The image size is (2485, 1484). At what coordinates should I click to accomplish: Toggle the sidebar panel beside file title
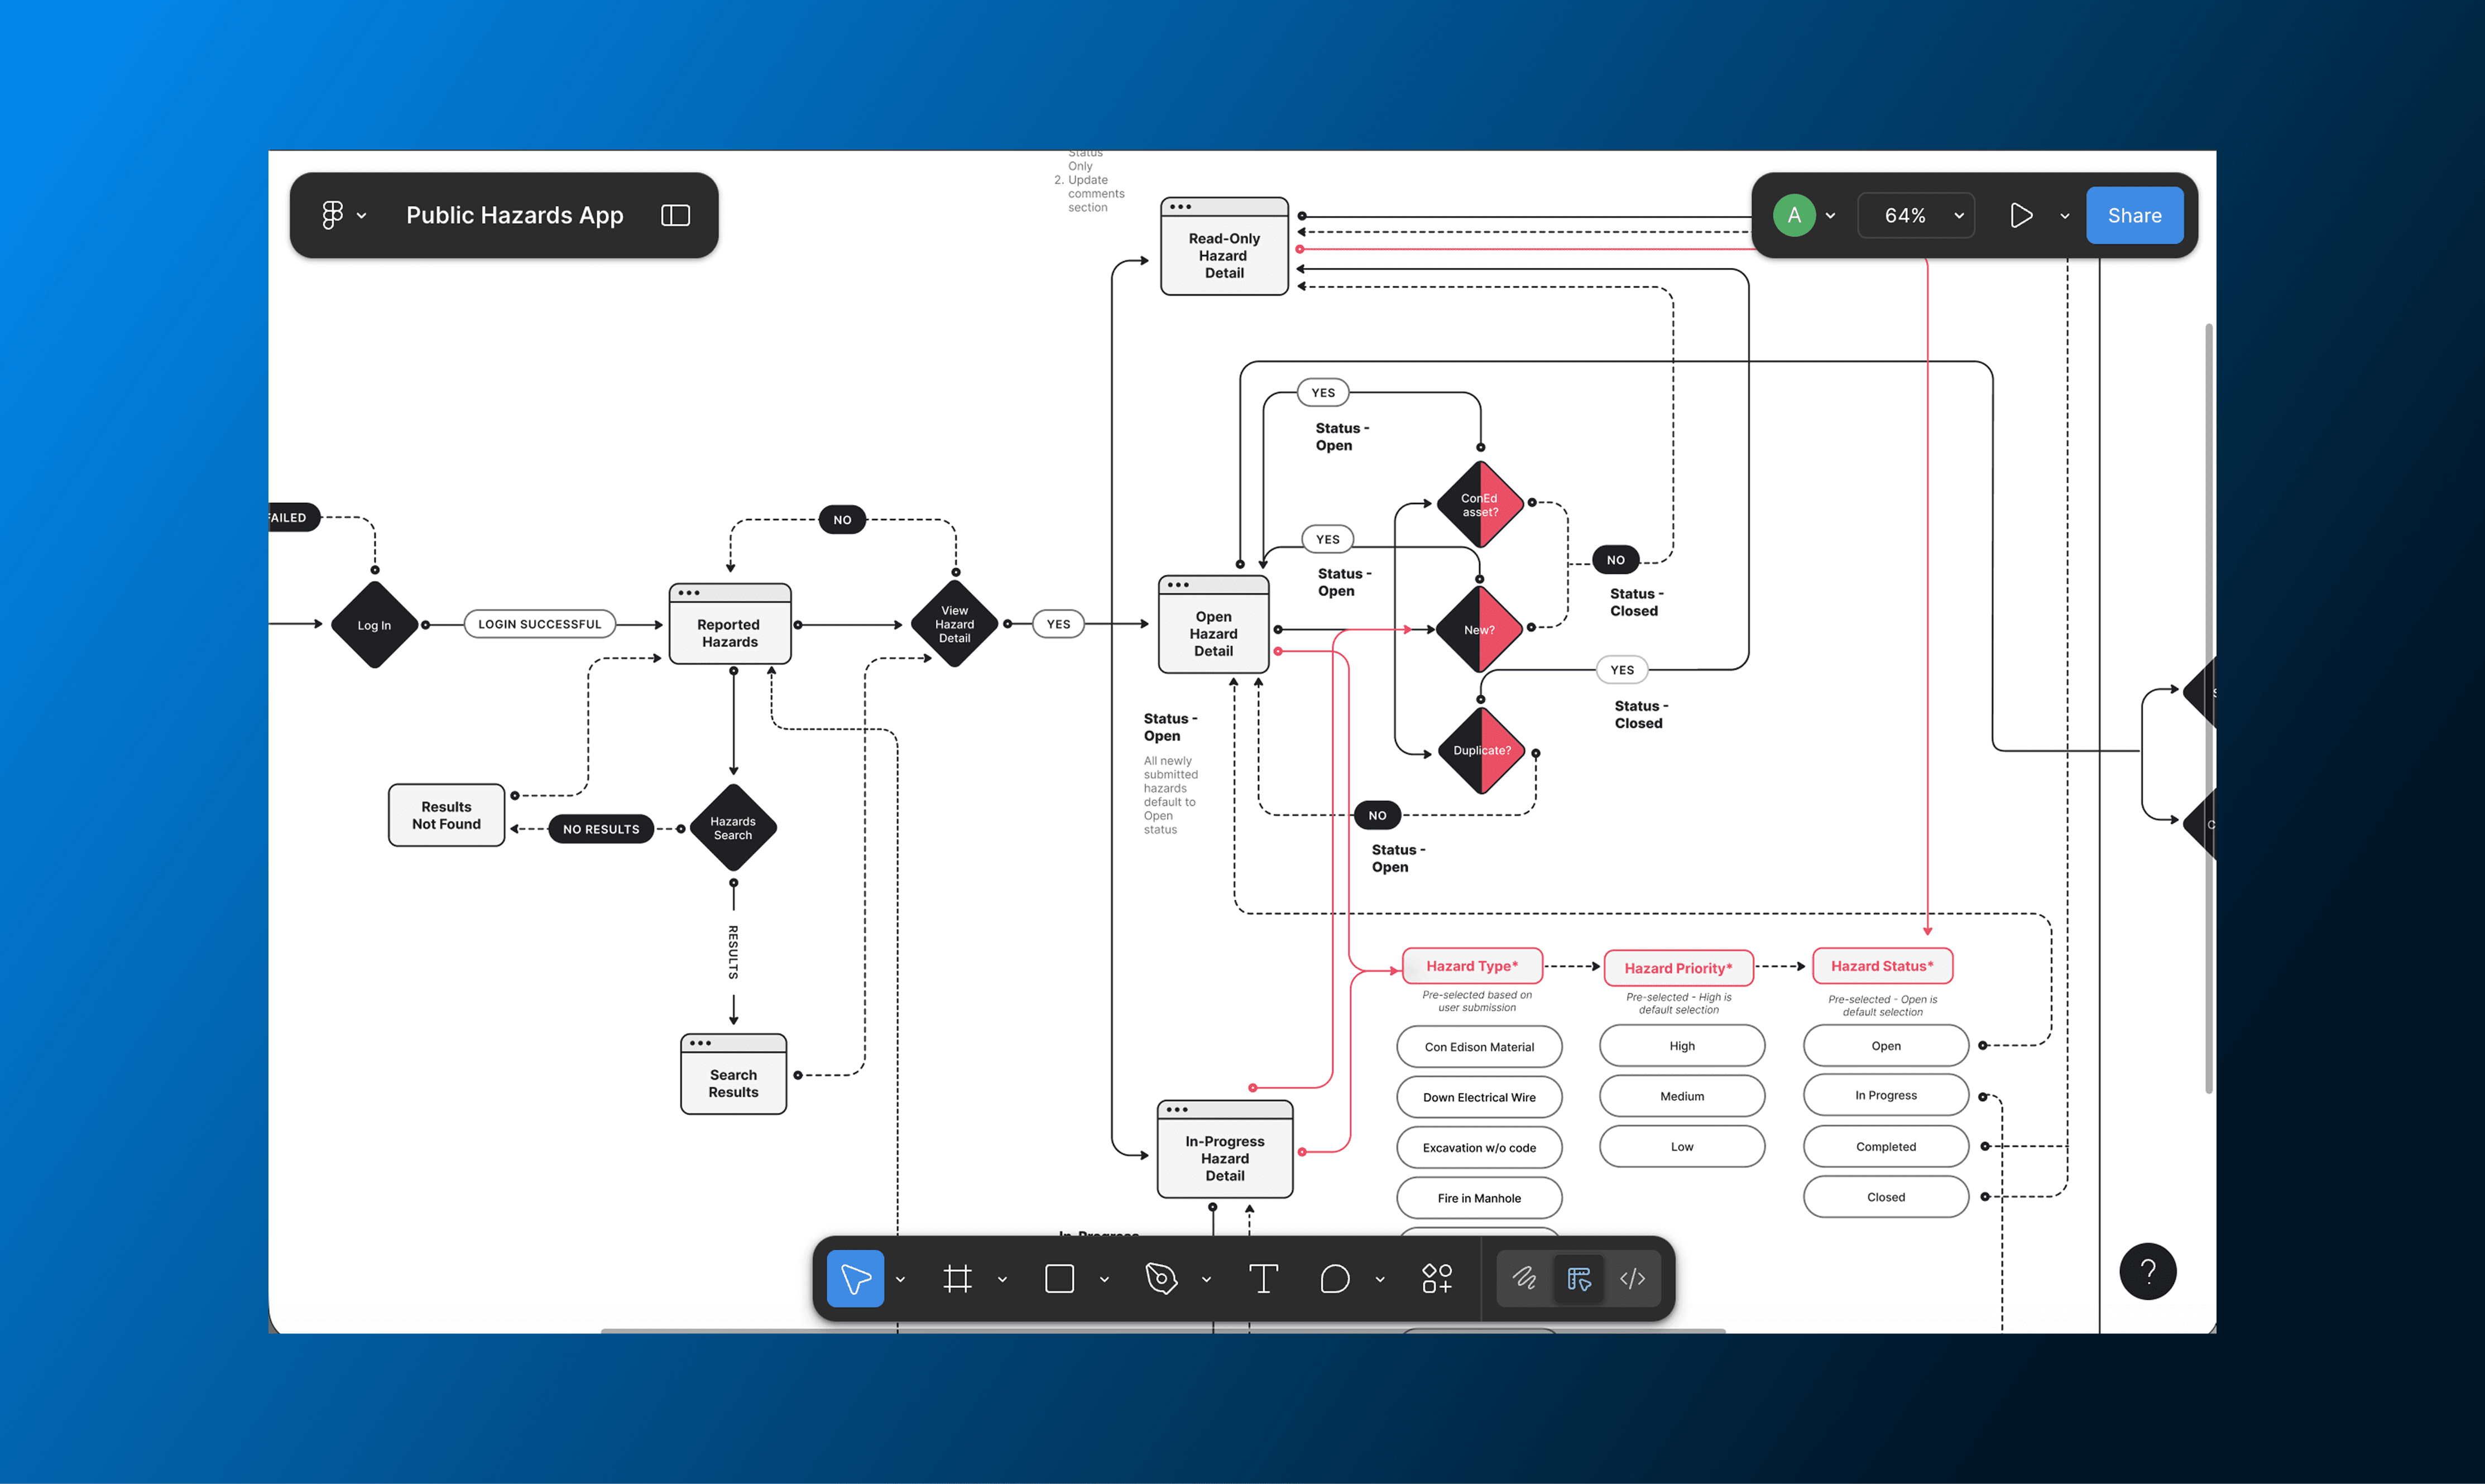click(675, 214)
